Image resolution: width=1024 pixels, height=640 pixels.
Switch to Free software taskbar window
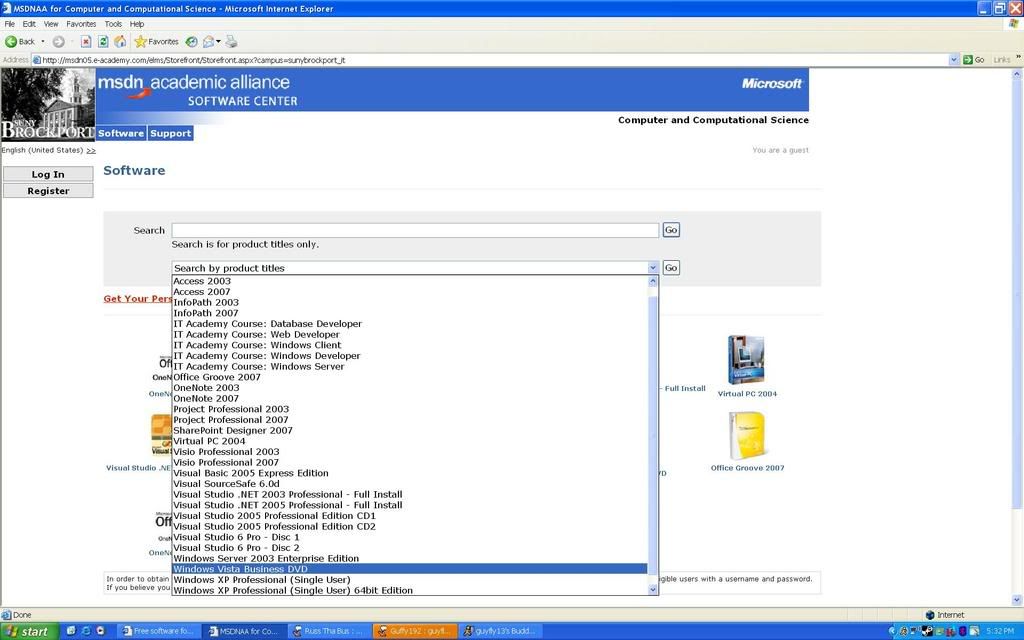pyautogui.click(x=158, y=631)
